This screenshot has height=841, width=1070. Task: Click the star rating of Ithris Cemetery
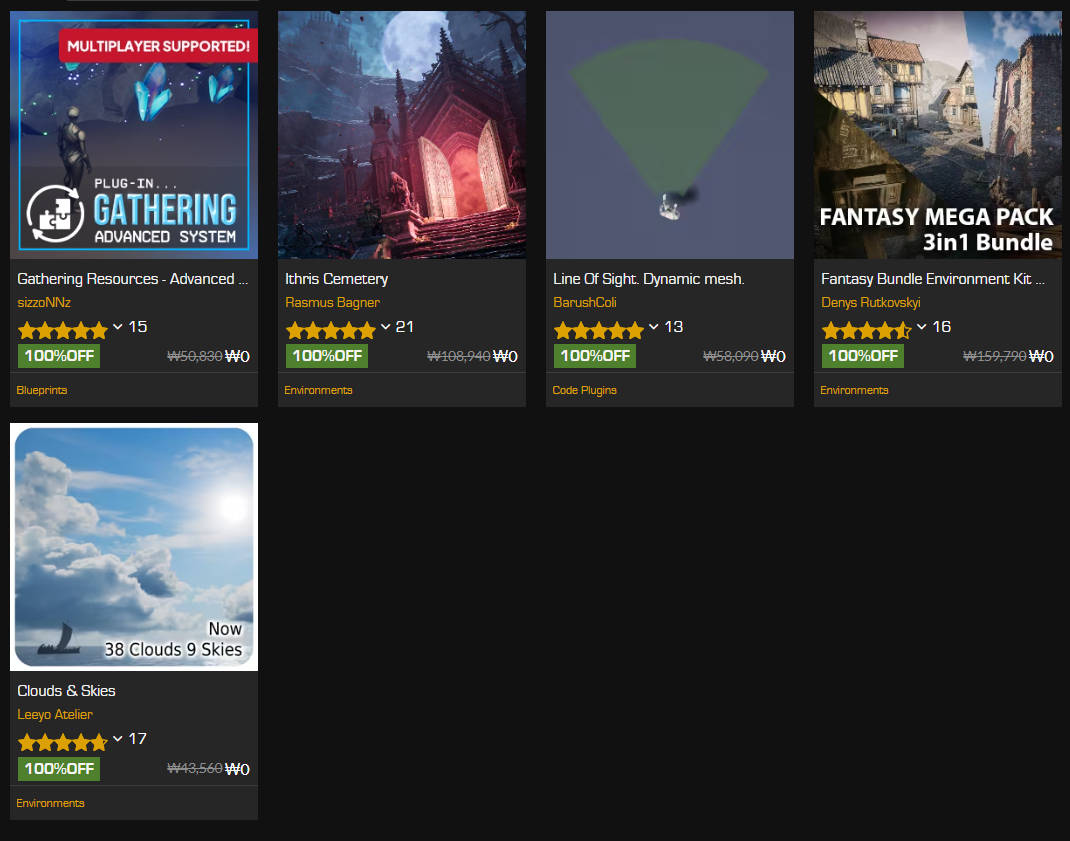[x=331, y=330]
